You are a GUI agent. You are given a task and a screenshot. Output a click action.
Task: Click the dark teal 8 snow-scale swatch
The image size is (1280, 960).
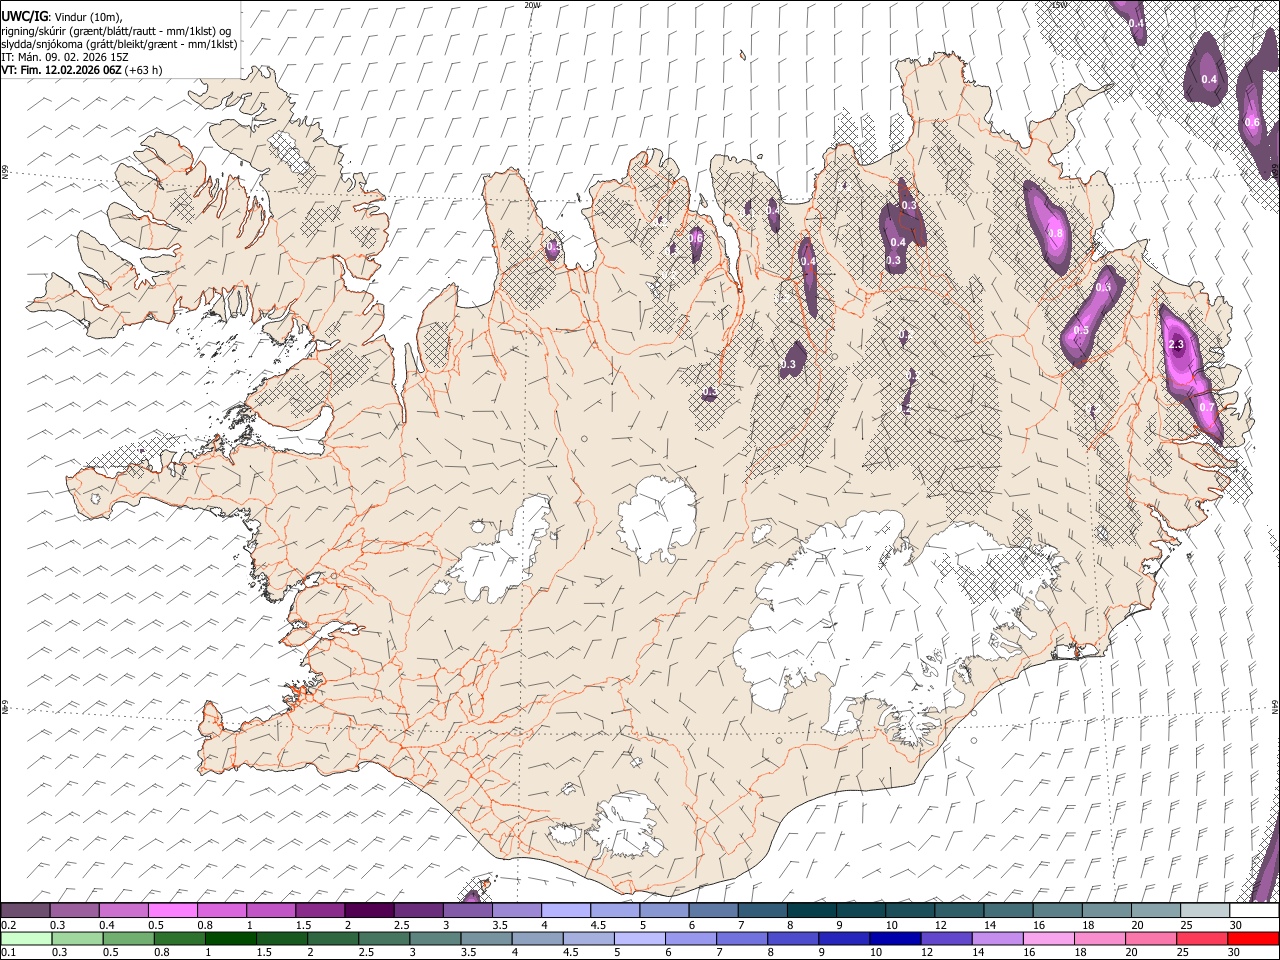(812, 910)
